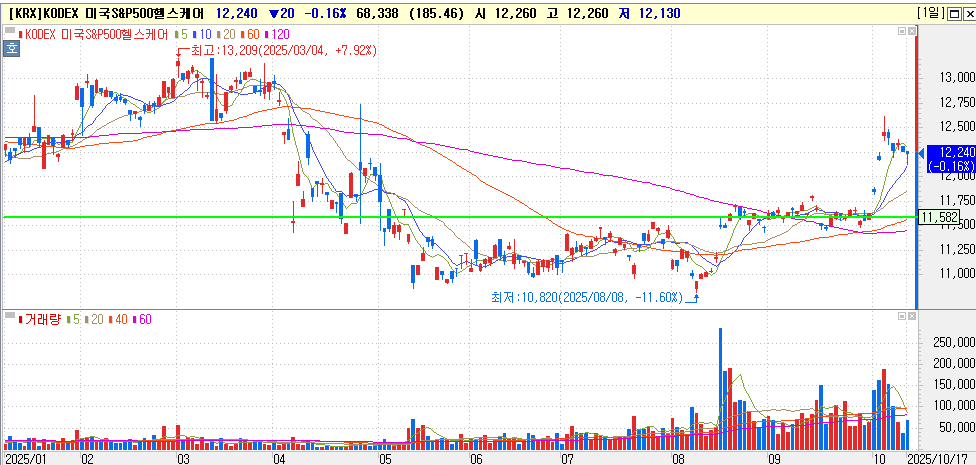The image size is (976, 465).
Task: Click the 200,000 volume axis label
Action: point(954,364)
